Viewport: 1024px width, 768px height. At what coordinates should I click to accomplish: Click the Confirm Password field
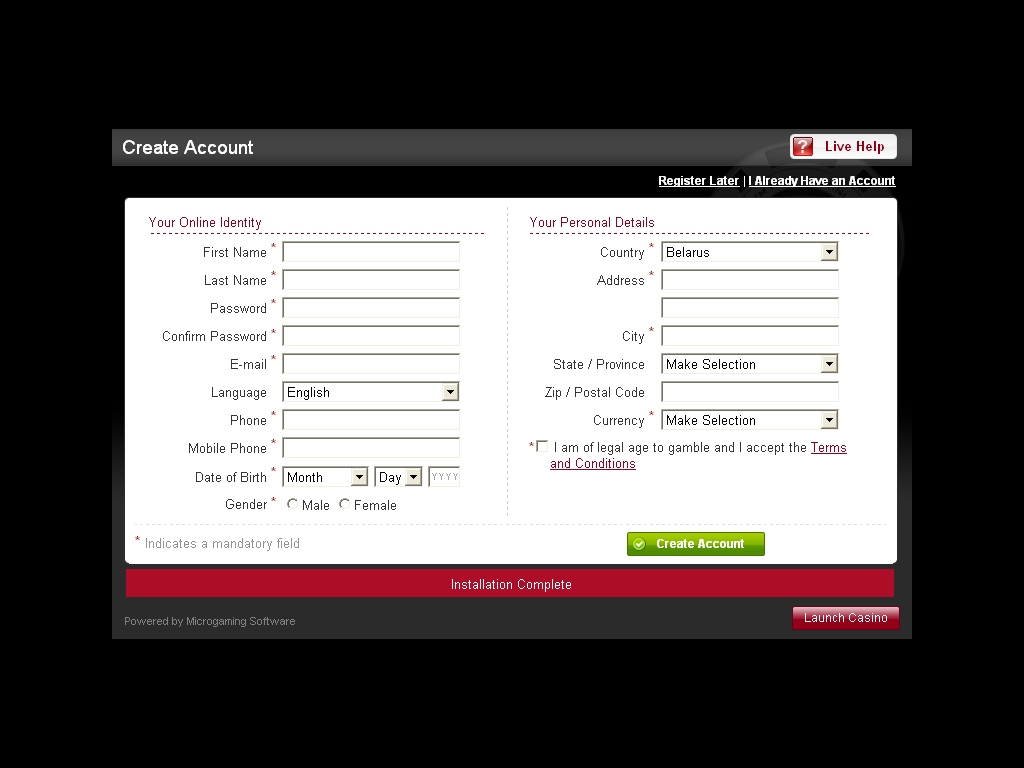click(x=371, y=336)
